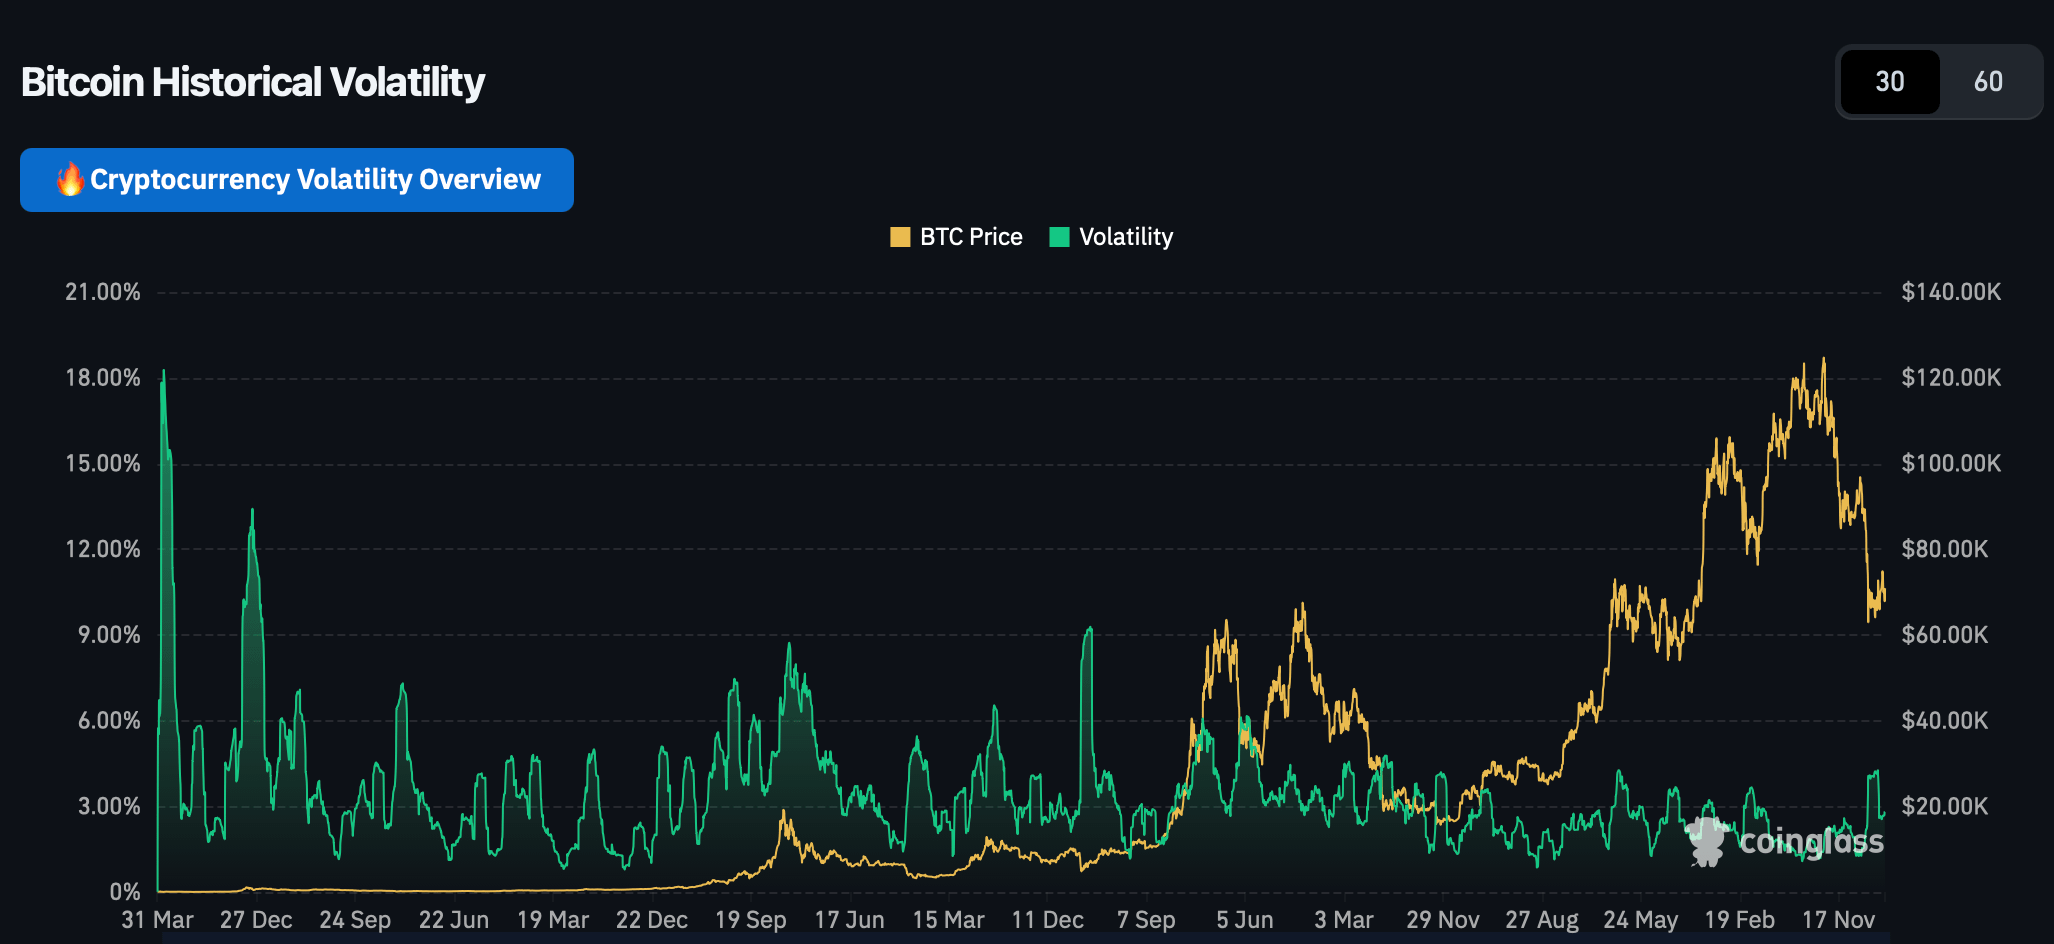Image resolution: width=2054 pixels, height=944 pixels.
Task: Hide the BTC Price legend label
Action: [971, 237]
